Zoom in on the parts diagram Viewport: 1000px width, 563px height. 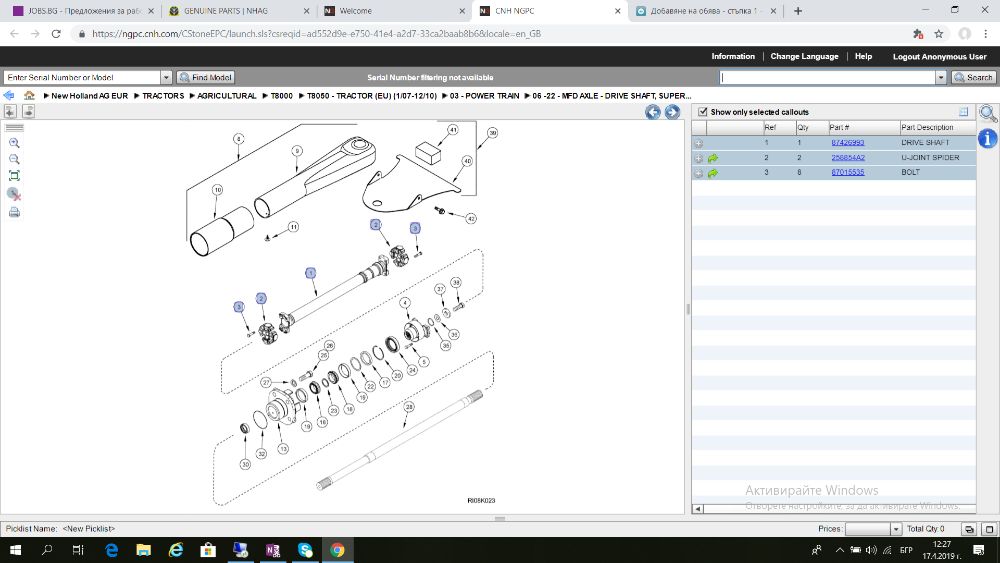pyautogui.click(x=14, y=143)
